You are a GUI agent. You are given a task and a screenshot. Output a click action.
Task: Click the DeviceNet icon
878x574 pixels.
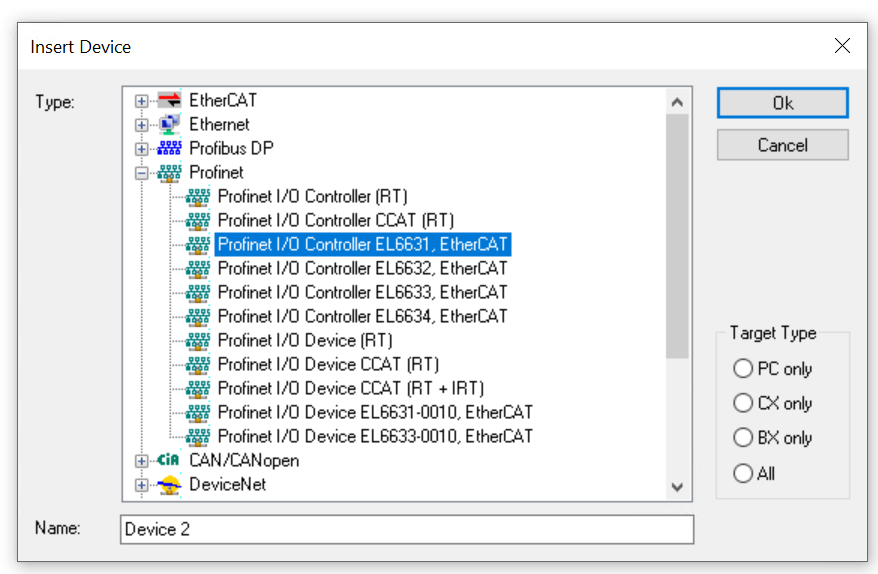click(169, 485)
